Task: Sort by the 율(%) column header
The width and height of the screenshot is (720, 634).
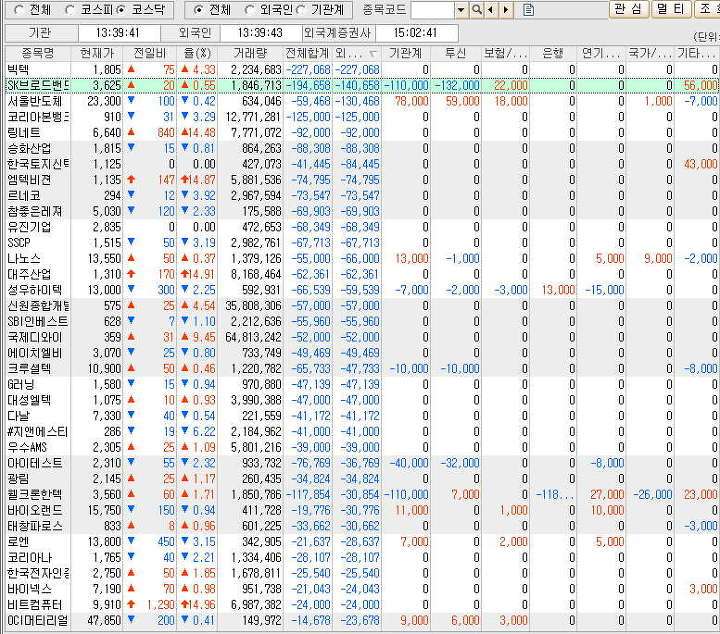Action: click(197, 53)
